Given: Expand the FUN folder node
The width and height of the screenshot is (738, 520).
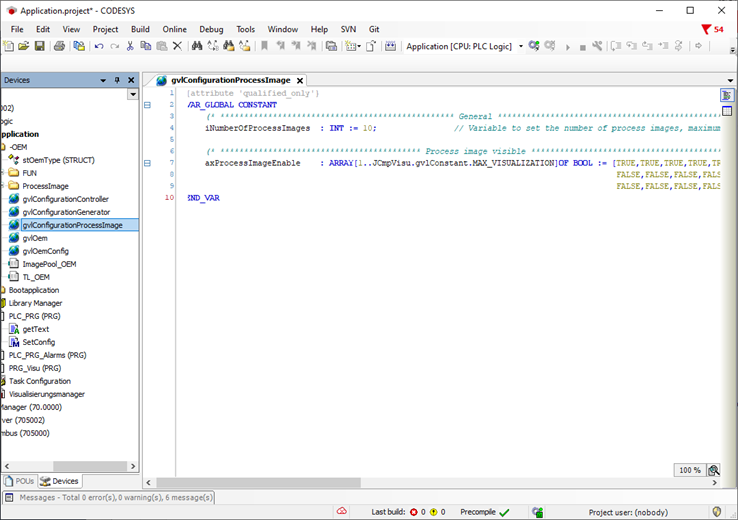Looking at the screenshot, I should click(3, 173).
